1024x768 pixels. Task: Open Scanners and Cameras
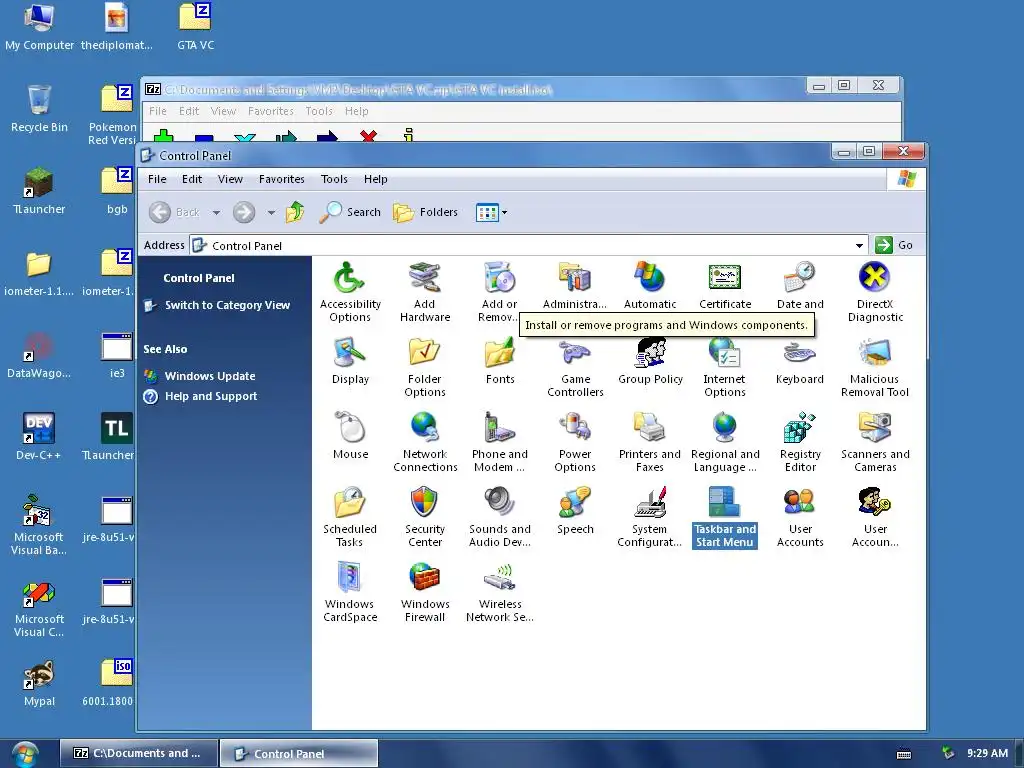[875, 442]
